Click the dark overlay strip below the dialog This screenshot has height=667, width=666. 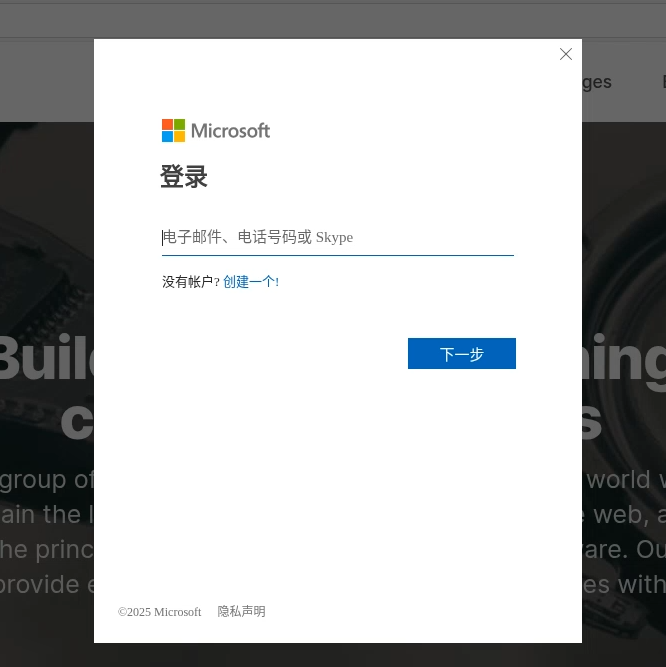coord(333,655)
